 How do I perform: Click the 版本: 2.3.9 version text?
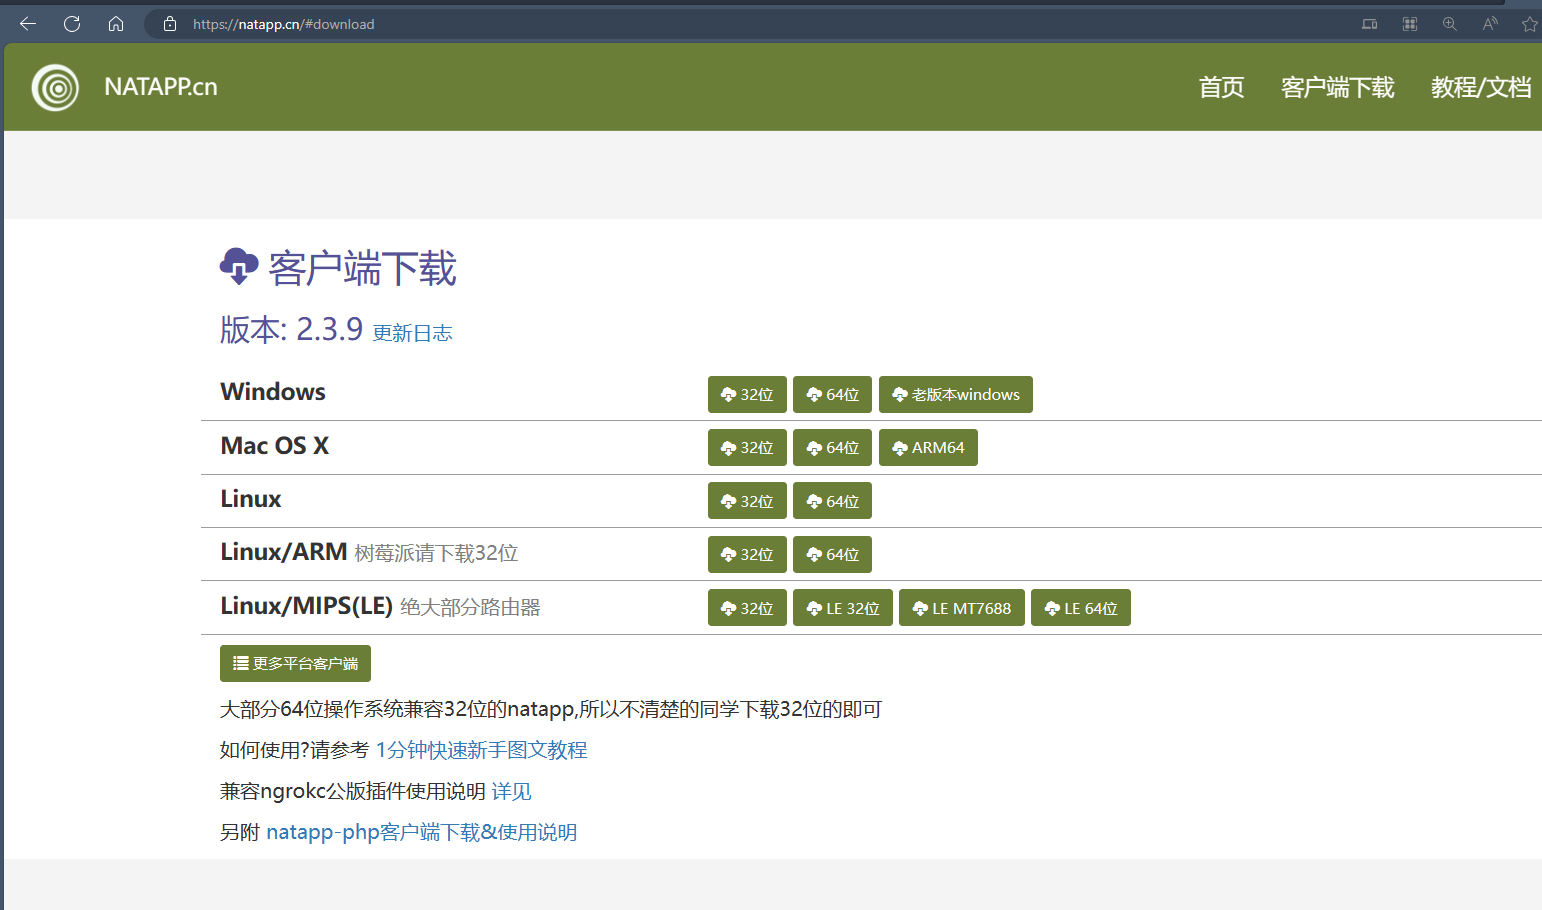(291, 329)
